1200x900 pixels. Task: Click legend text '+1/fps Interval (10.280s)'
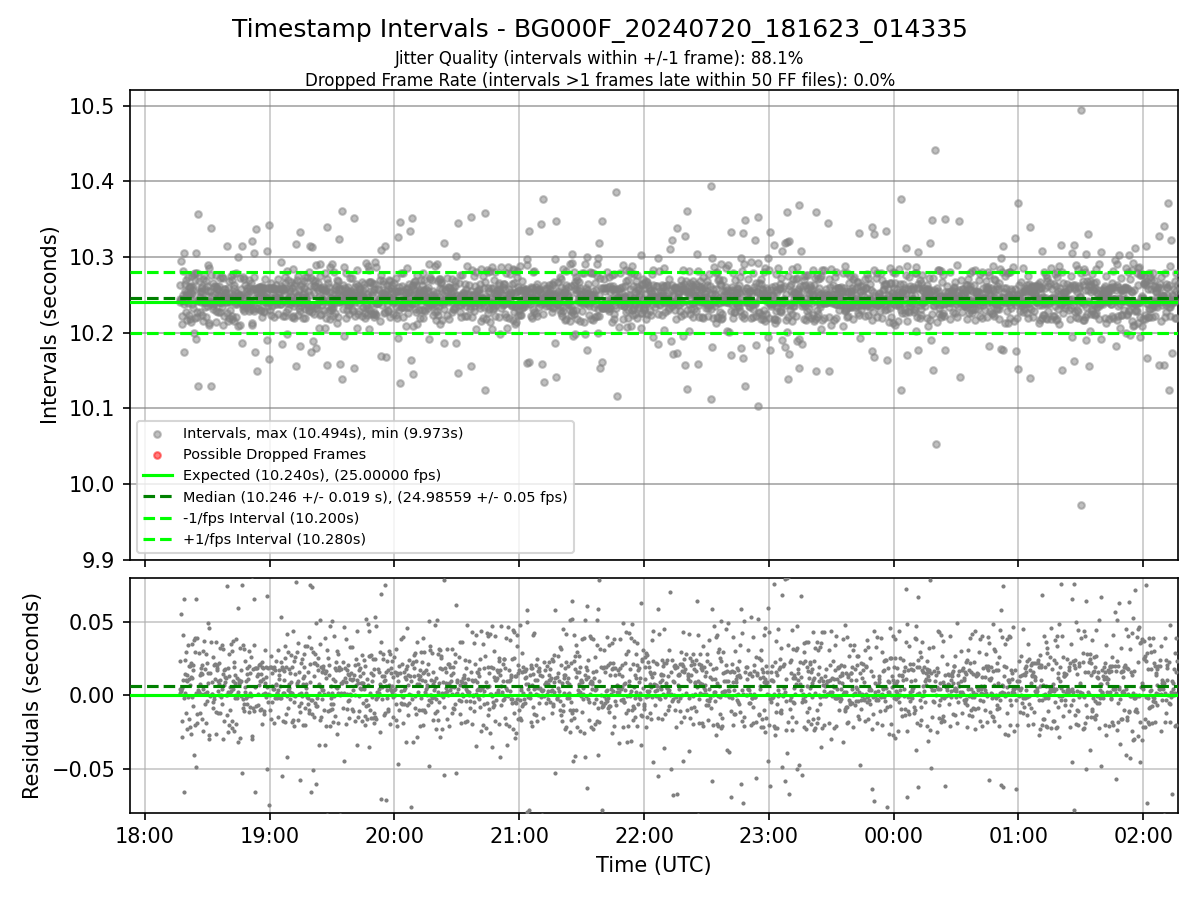tap(274, 539)
